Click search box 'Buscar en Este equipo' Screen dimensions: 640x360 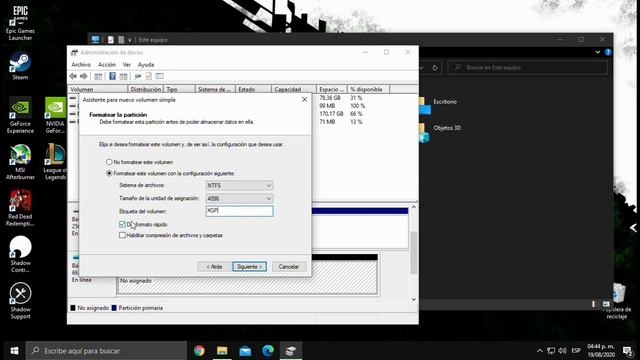(x=527, y=68)
